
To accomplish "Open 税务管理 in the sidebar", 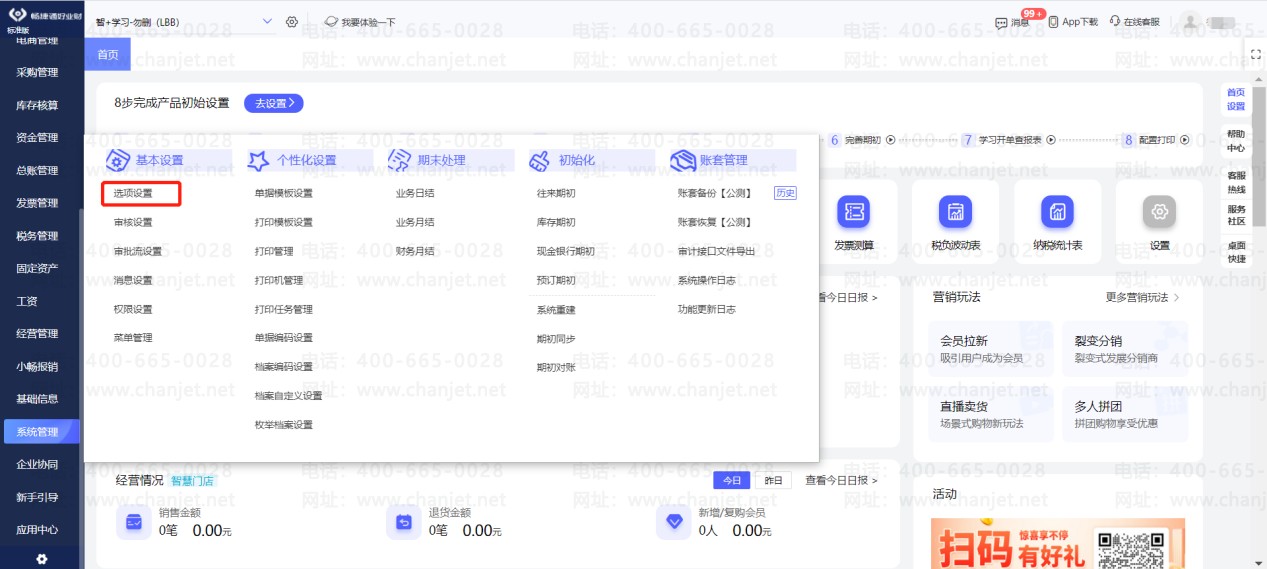I will (x=37, y=236).
